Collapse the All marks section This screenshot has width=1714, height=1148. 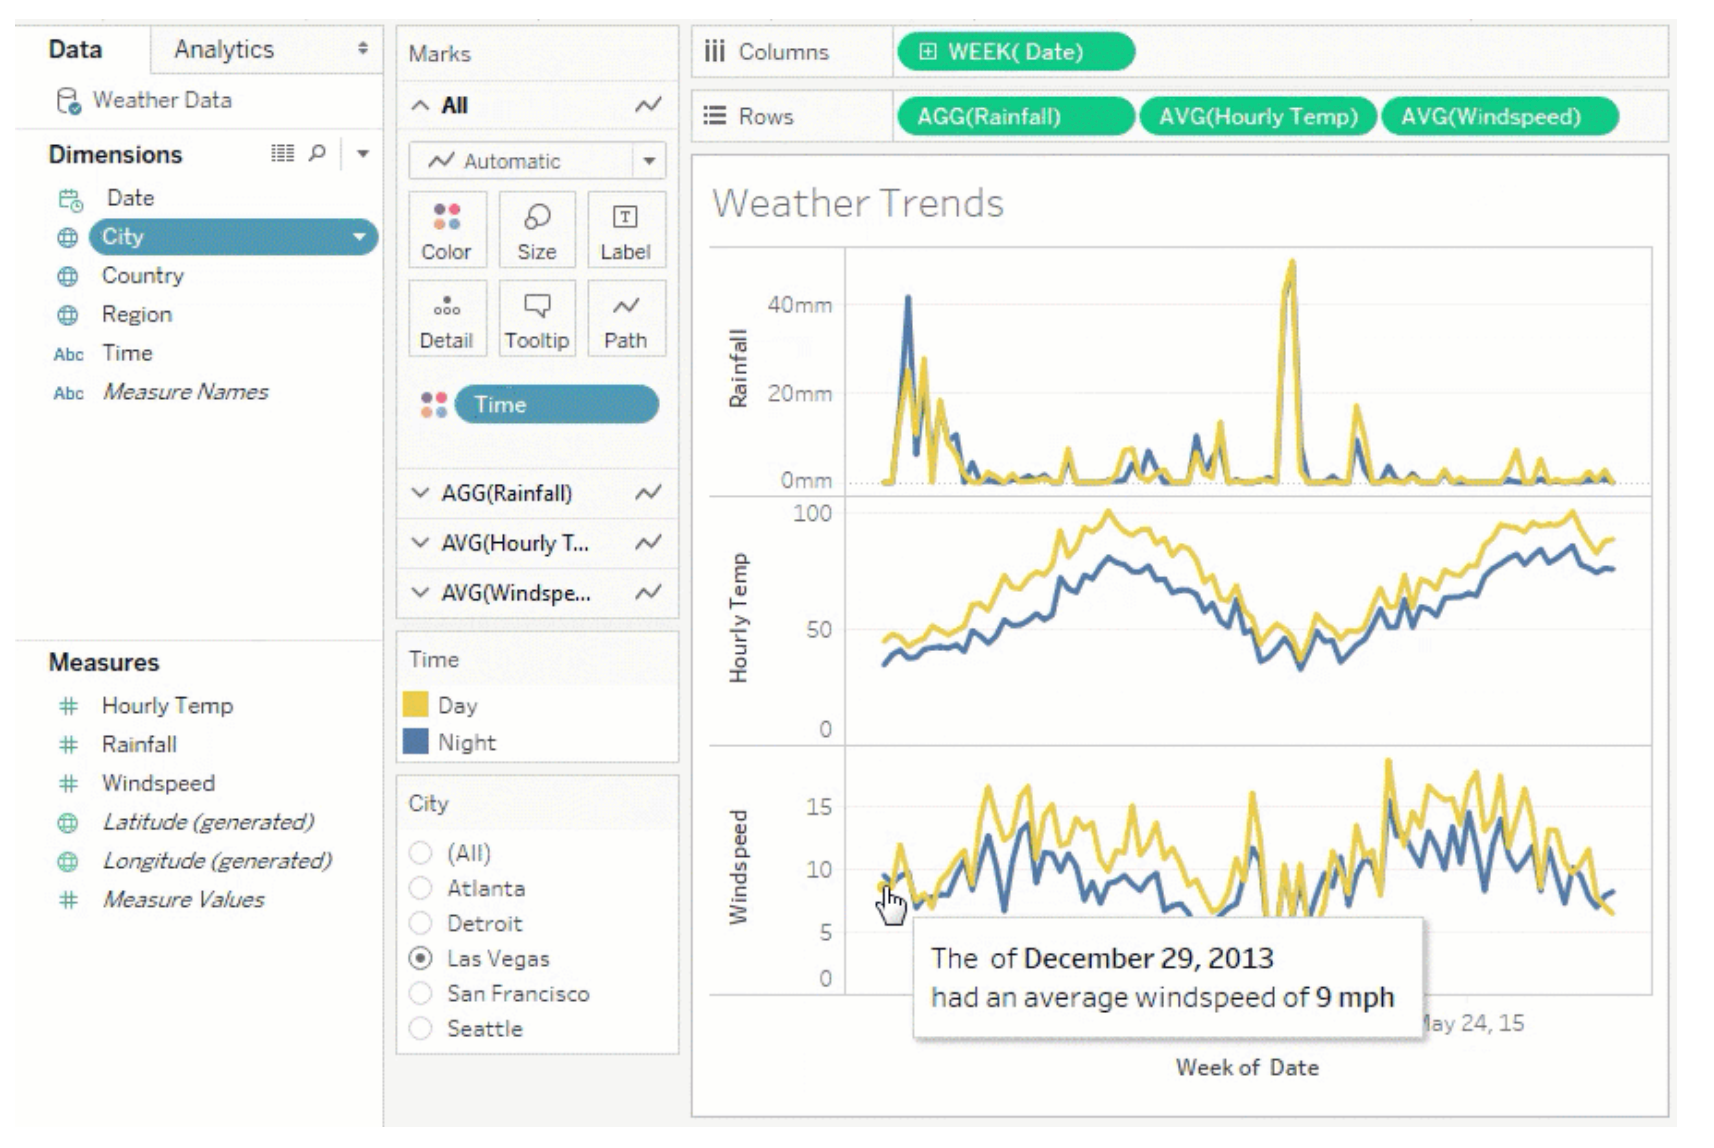pos(421,105)
